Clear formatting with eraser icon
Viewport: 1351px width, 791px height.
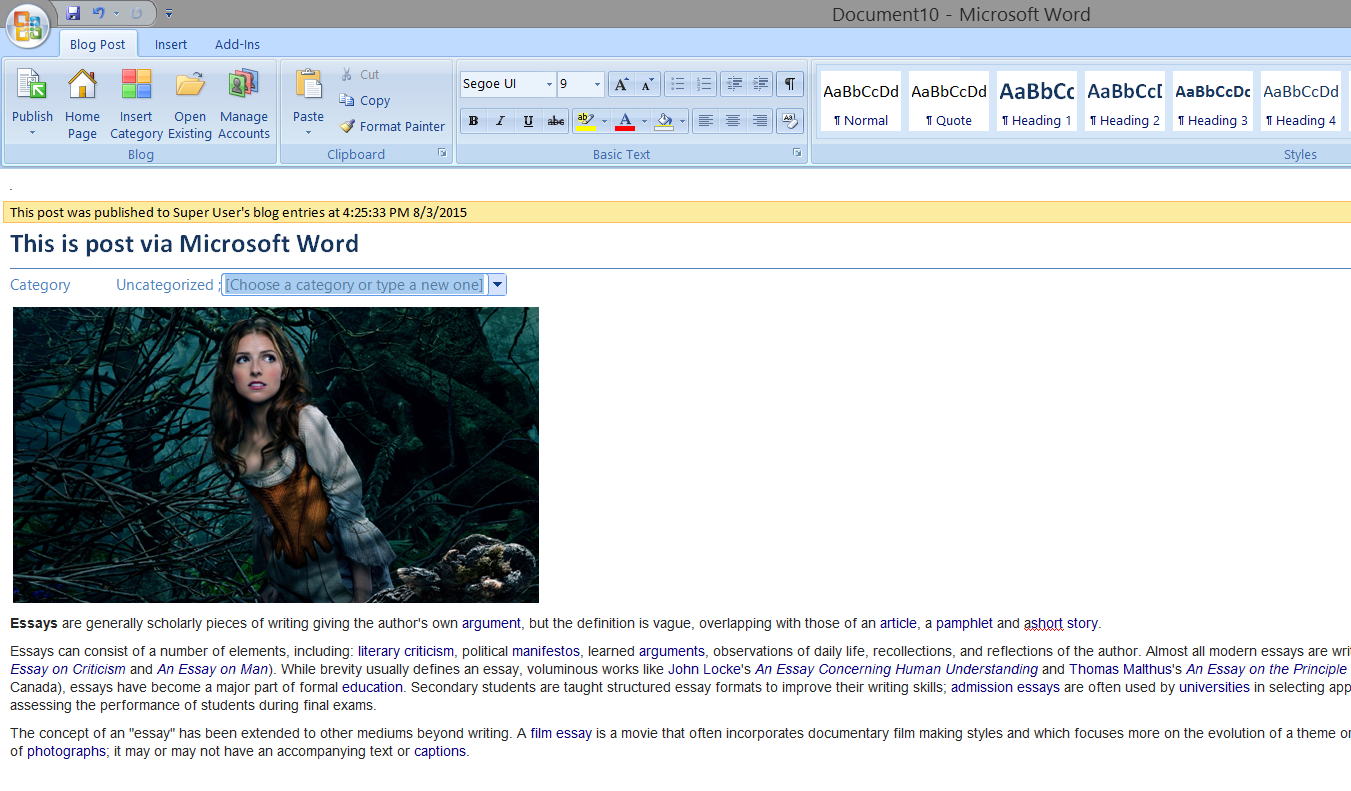(790, 121)
